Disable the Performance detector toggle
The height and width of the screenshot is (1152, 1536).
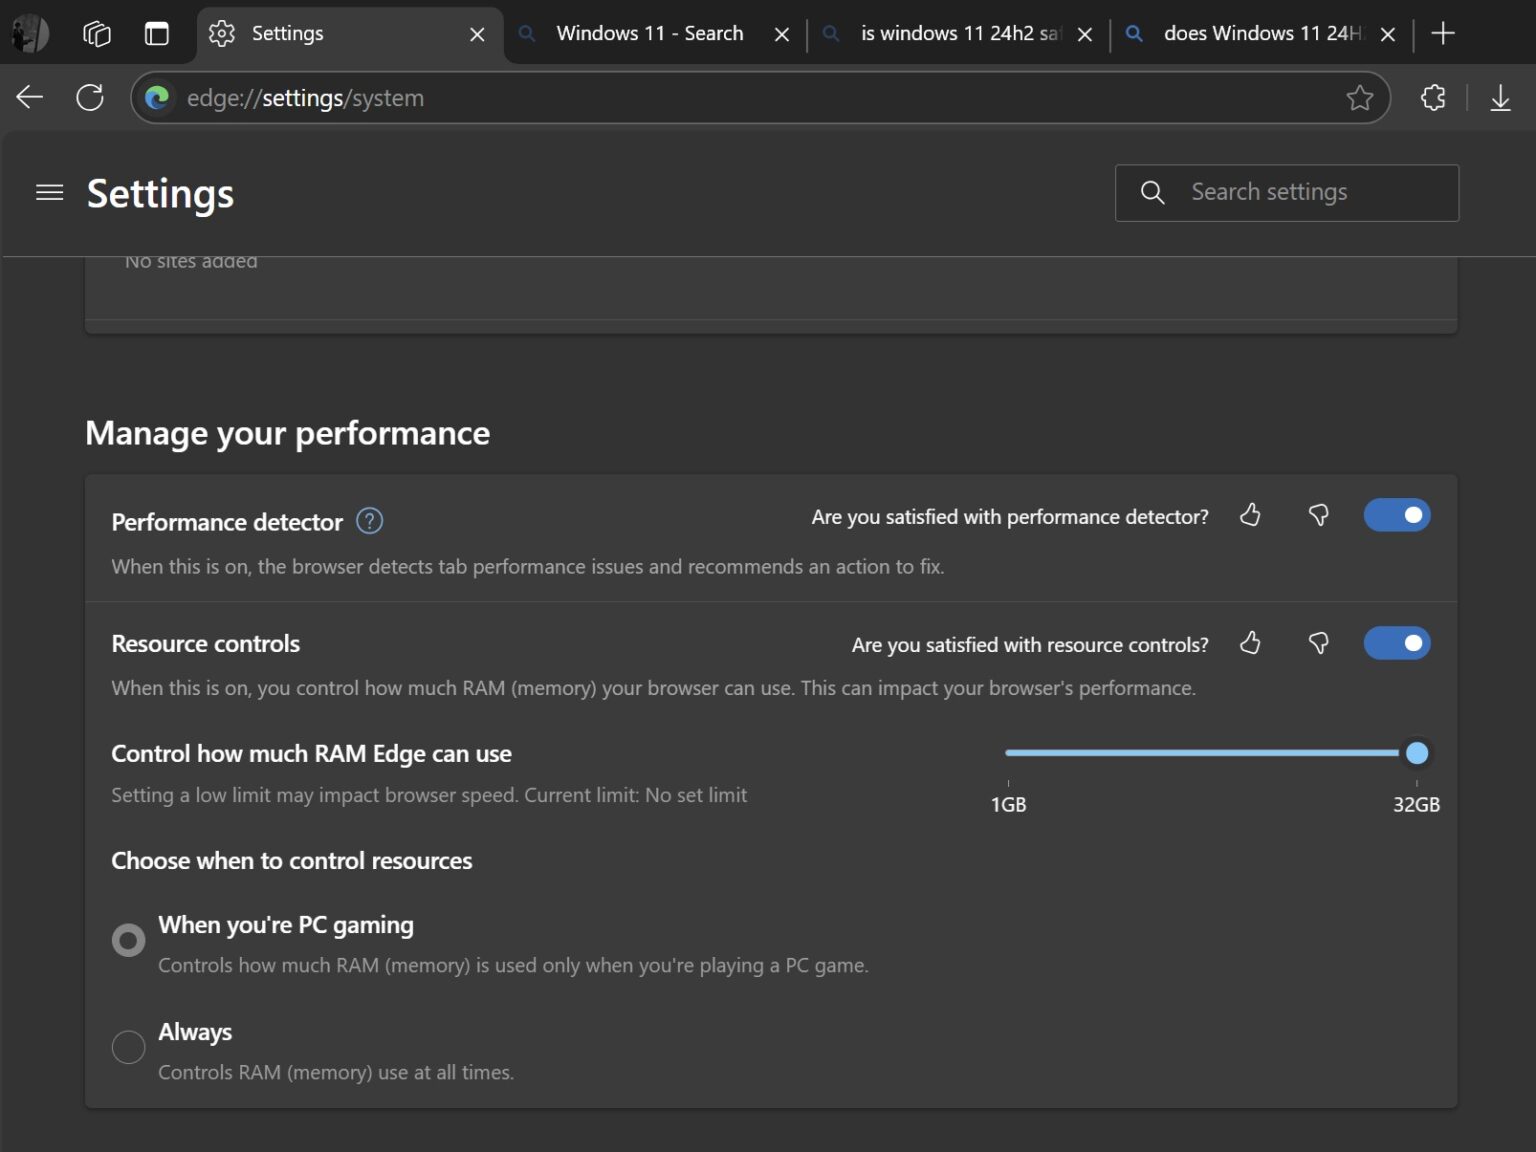click(x=1397, y=515)
